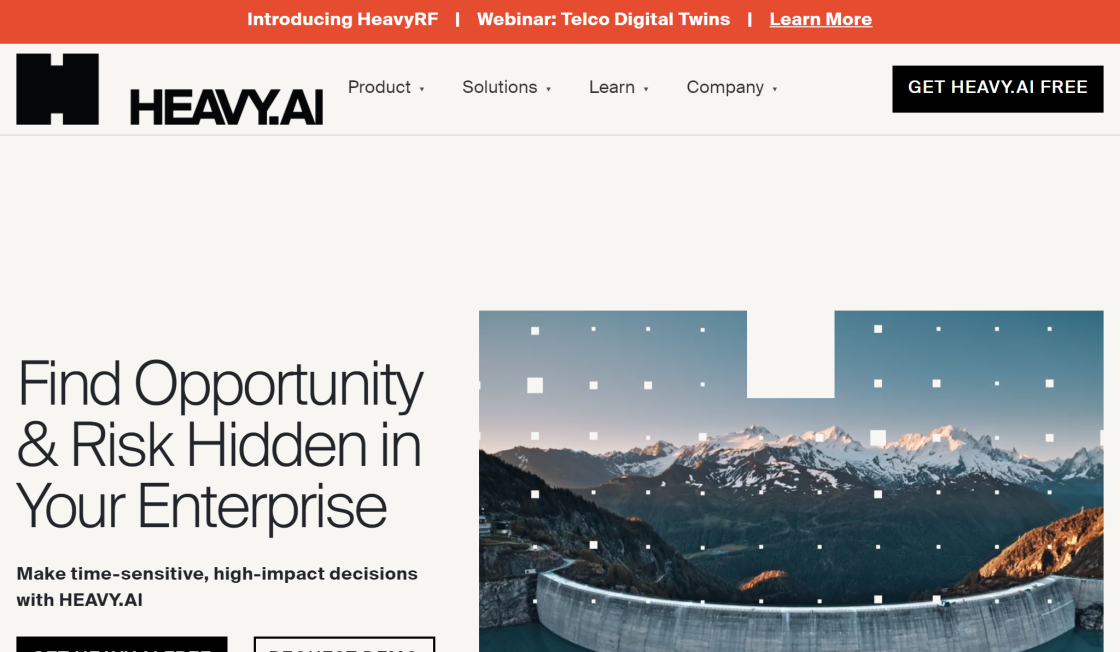Click the Find Opportunity & Risk headline
Viewport: 1120px width, 652px height.
(x=220, y=445)
